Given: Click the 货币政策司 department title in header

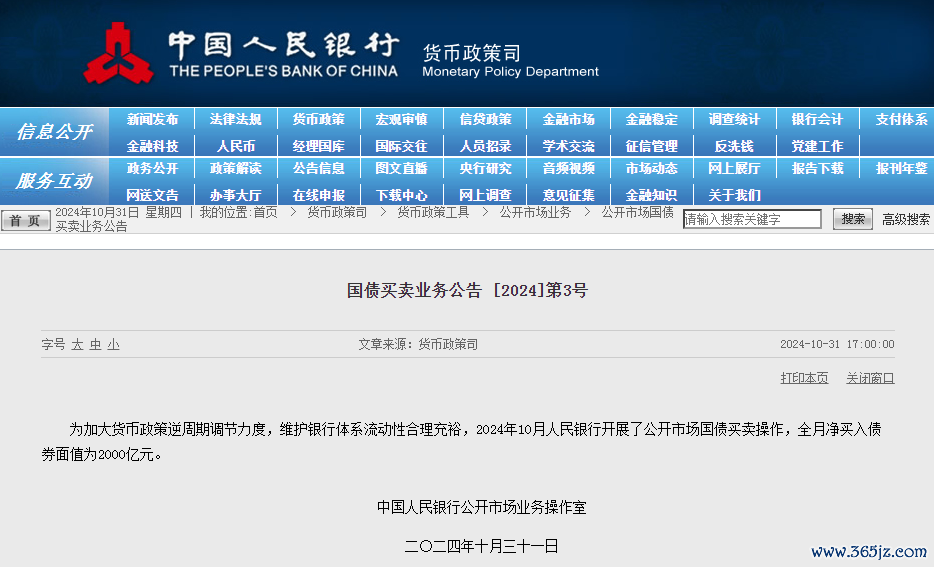Looking at the screenshot, I should tap(472, 53).
